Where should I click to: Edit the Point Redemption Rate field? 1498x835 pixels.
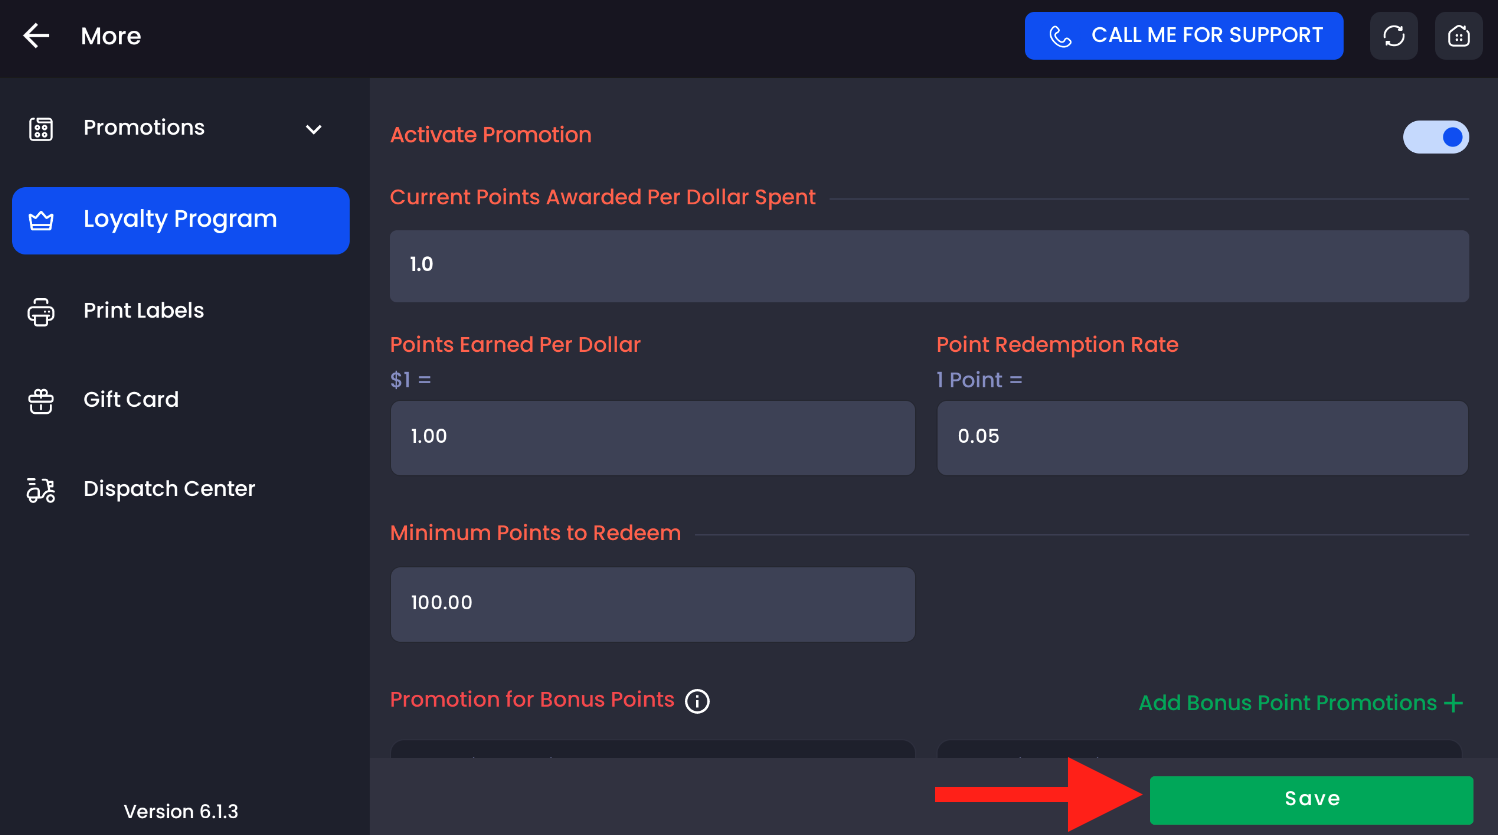pyautogui.click(x=1202, y=437)
